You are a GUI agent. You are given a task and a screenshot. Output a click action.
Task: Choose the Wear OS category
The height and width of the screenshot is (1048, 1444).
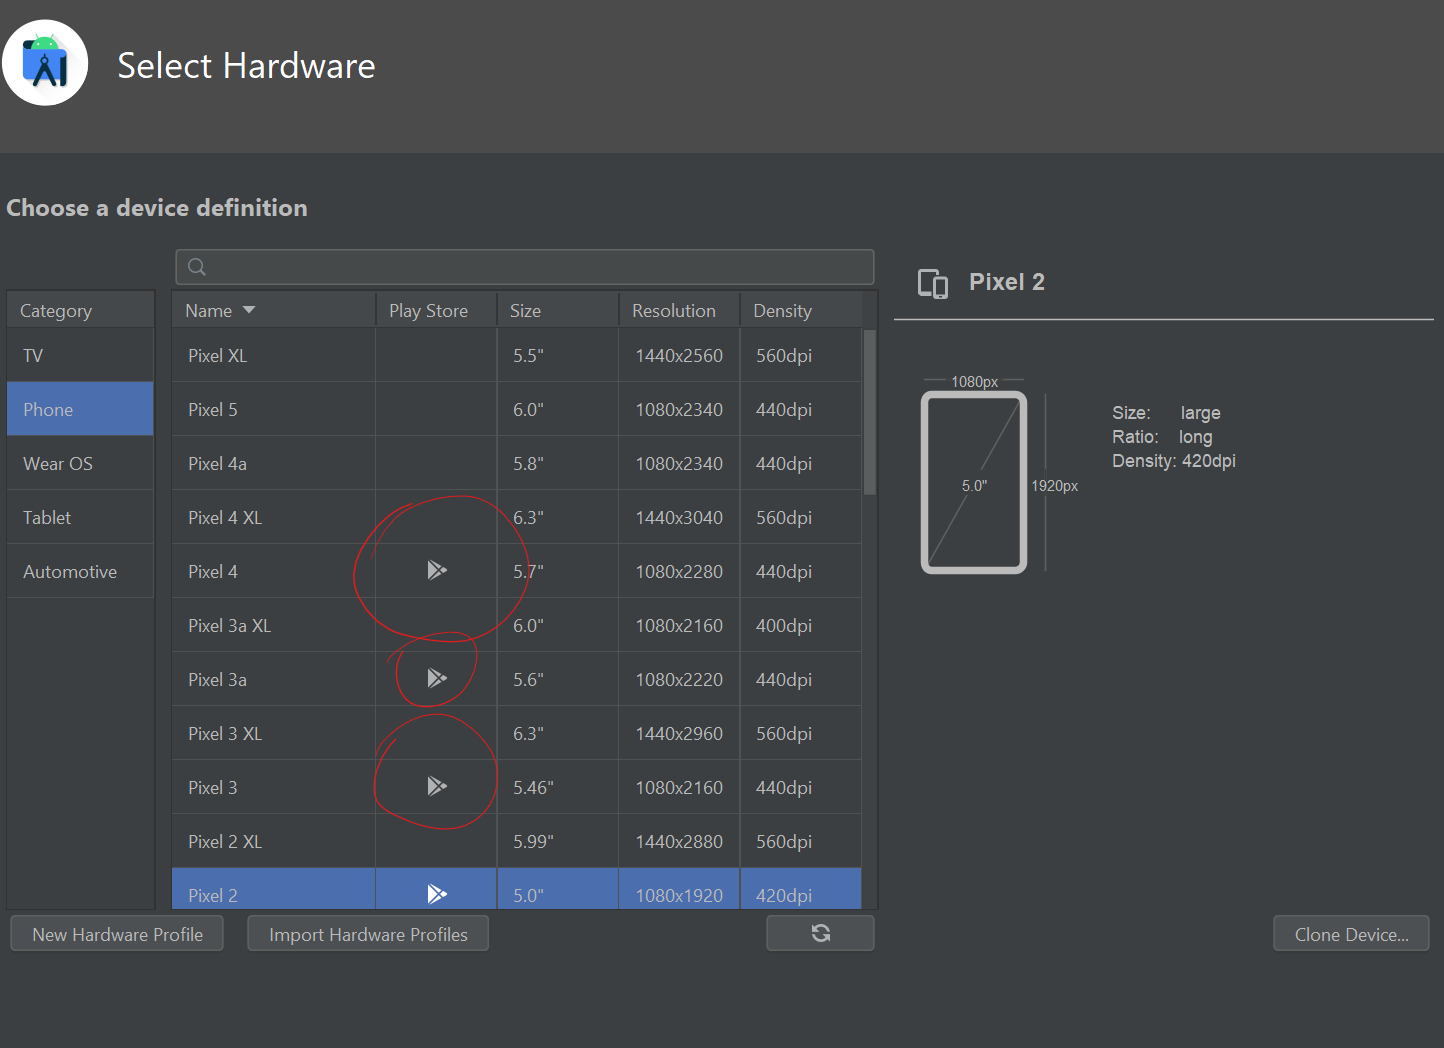tap(80, 463)
